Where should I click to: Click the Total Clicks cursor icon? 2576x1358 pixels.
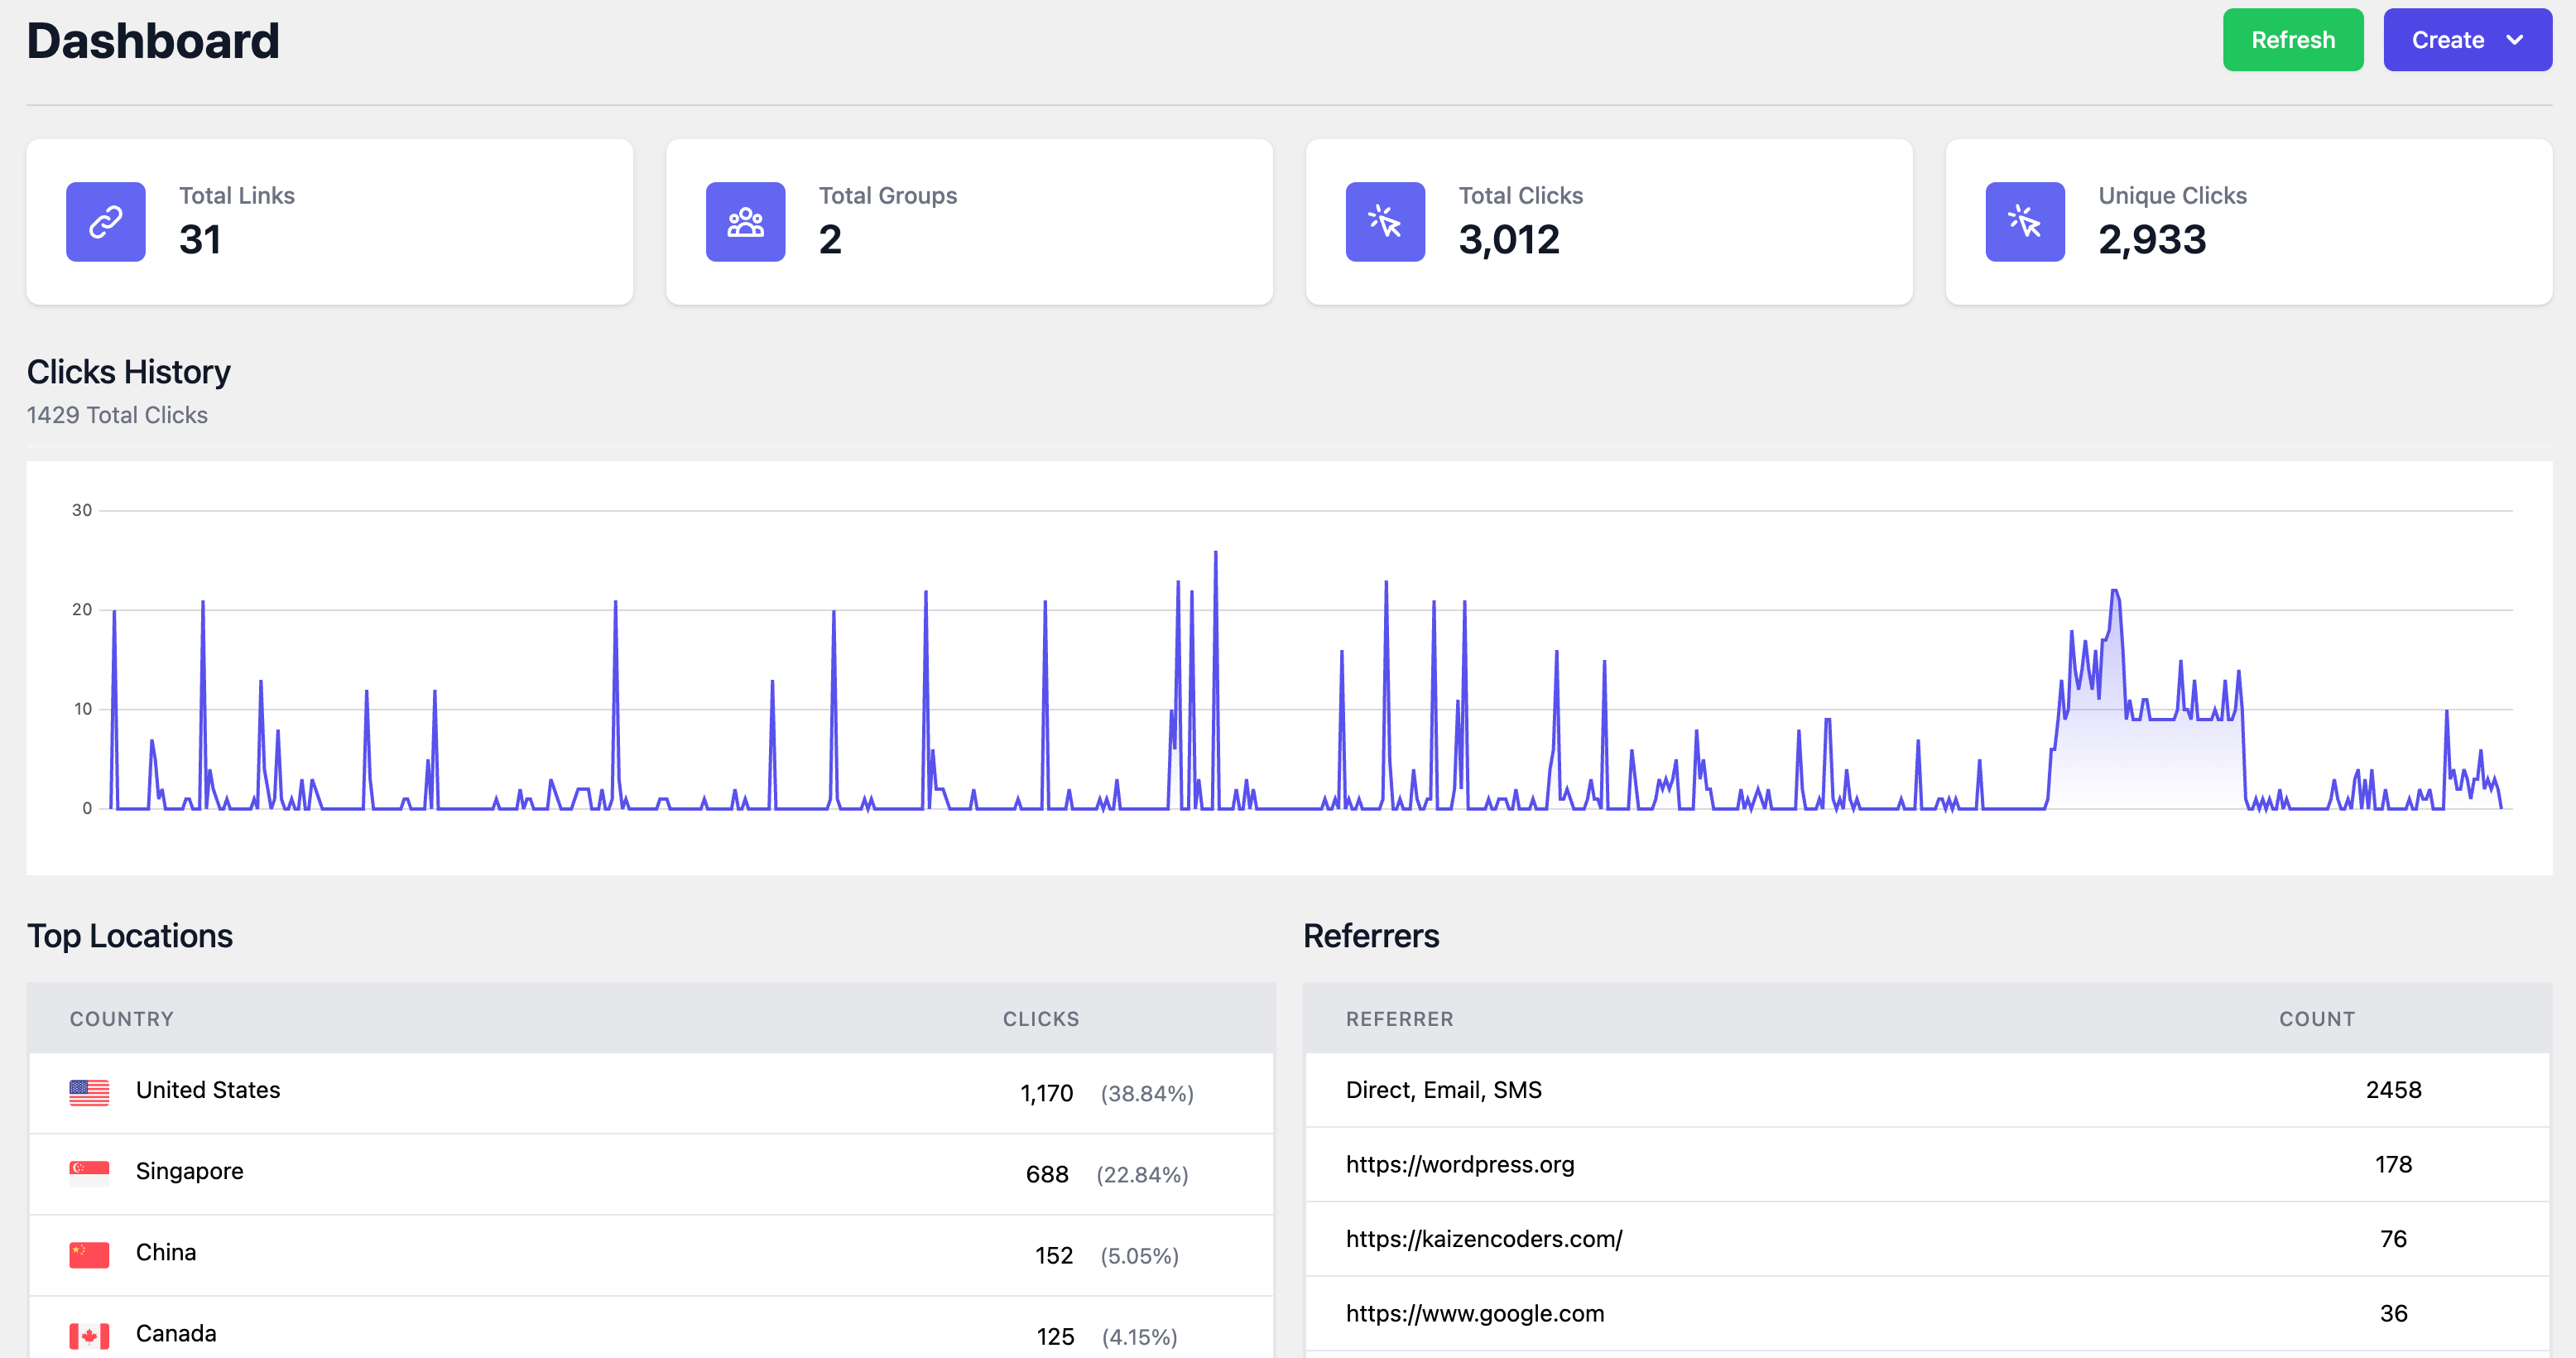tap(1385, 221)
